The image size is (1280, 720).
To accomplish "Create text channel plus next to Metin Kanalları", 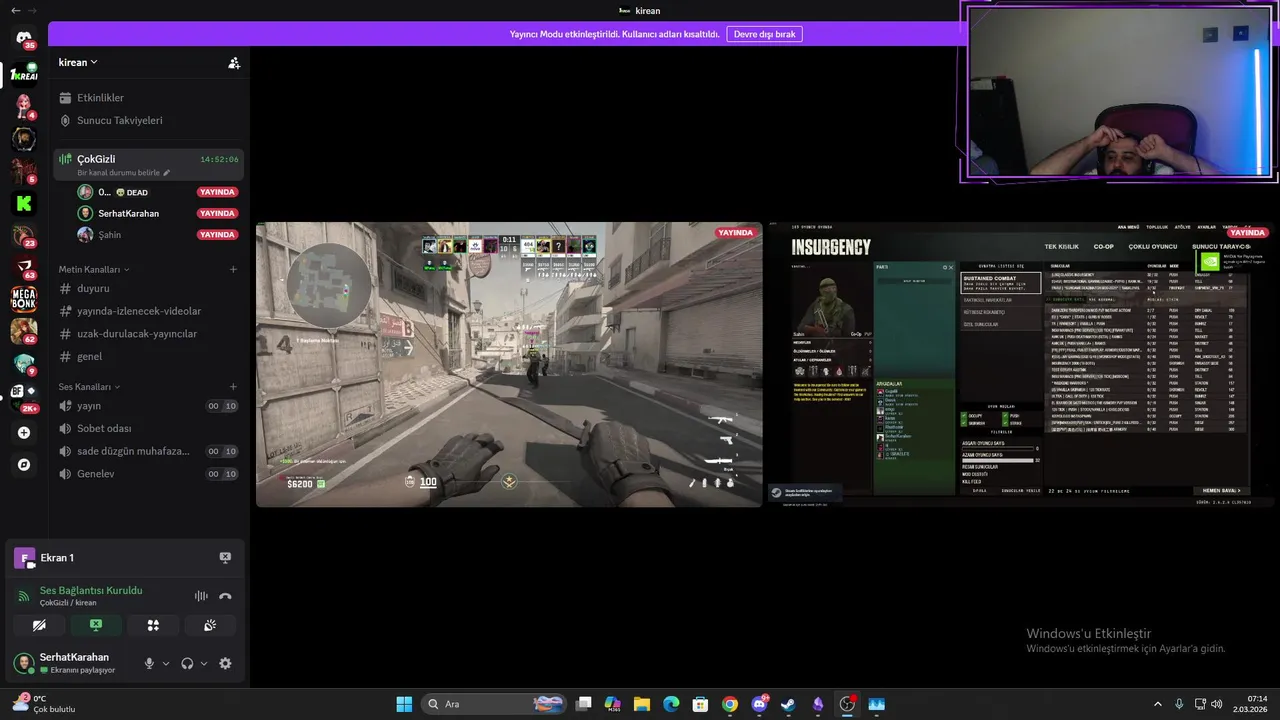I will tap(233, 269).
